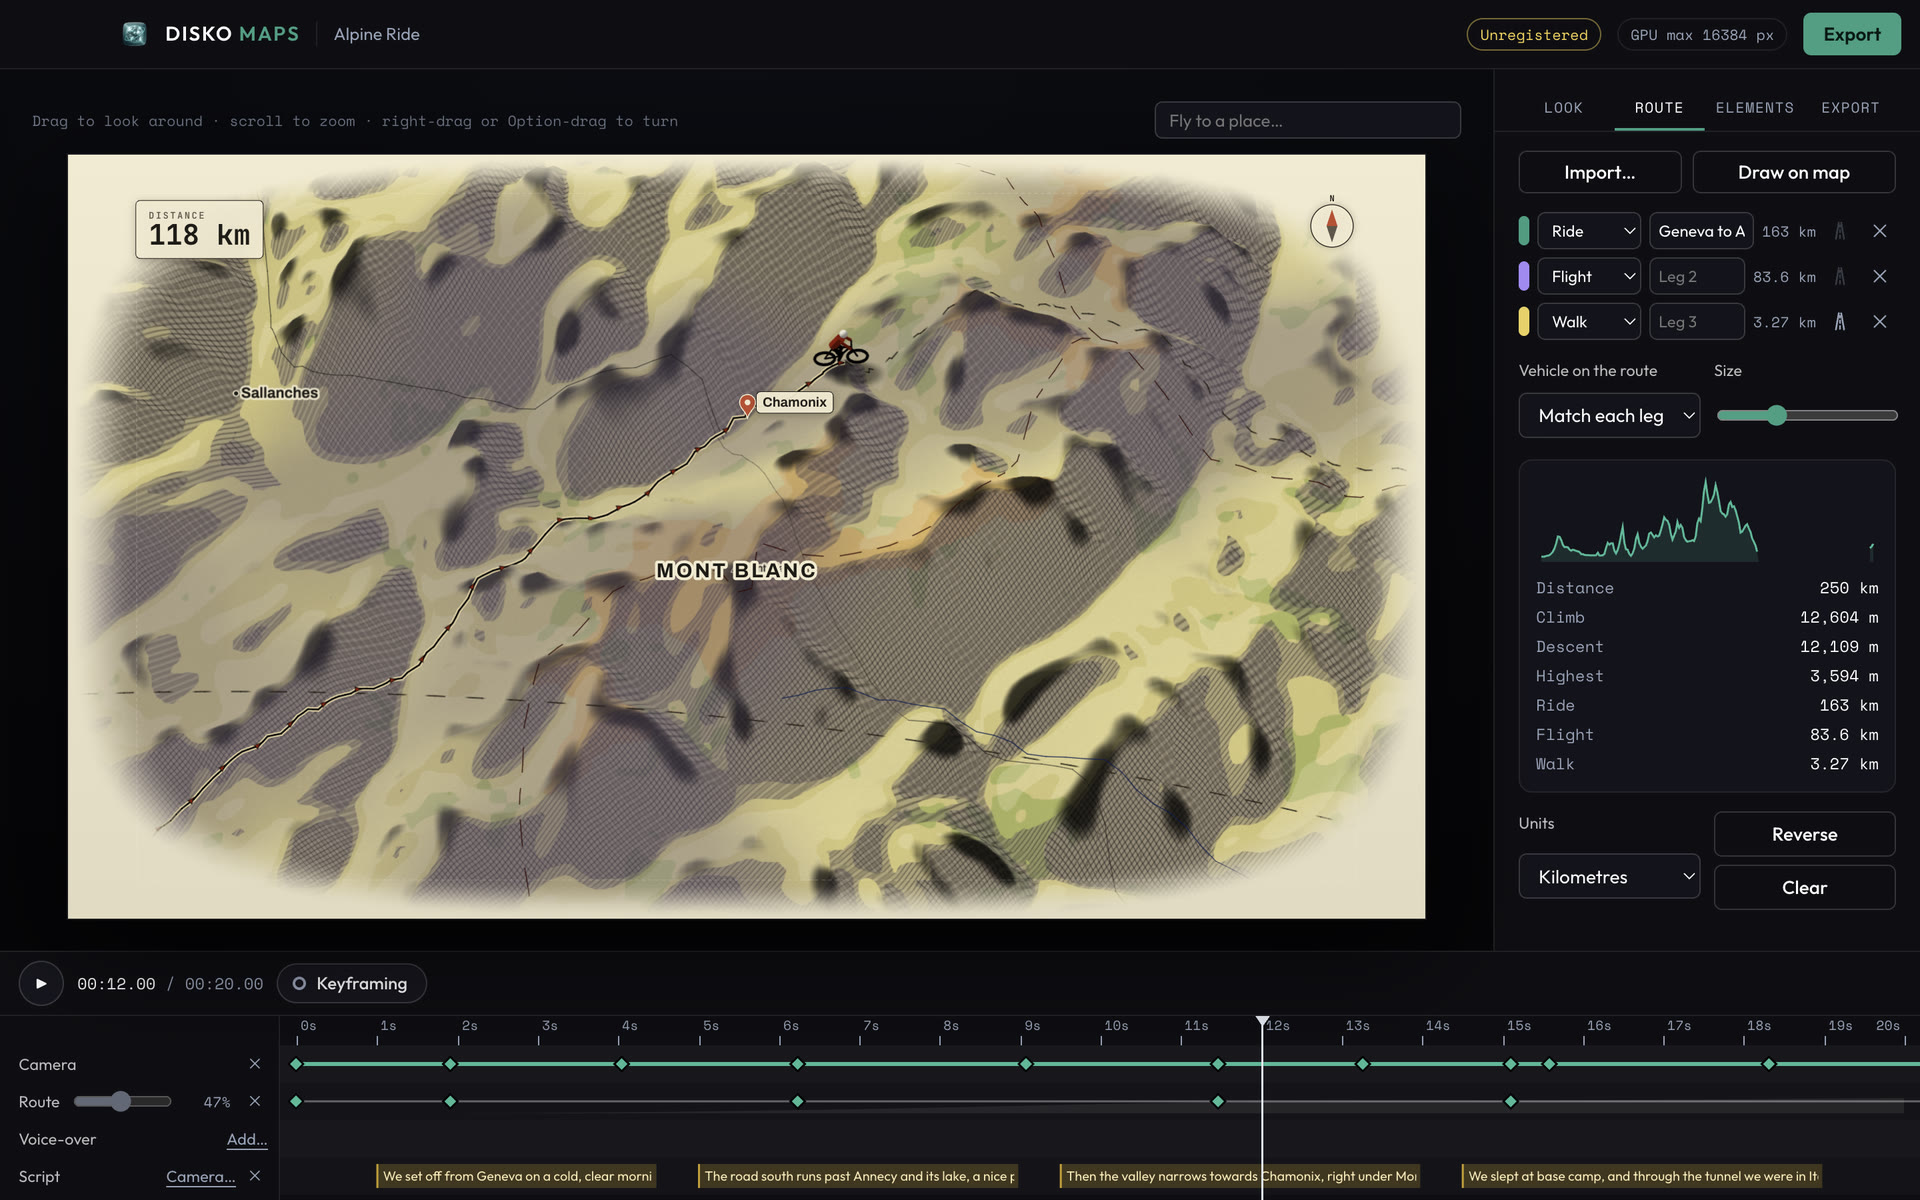1920x1200 pixels.
Task: Toggle Keyframing mode
Action: pos(351,984)
